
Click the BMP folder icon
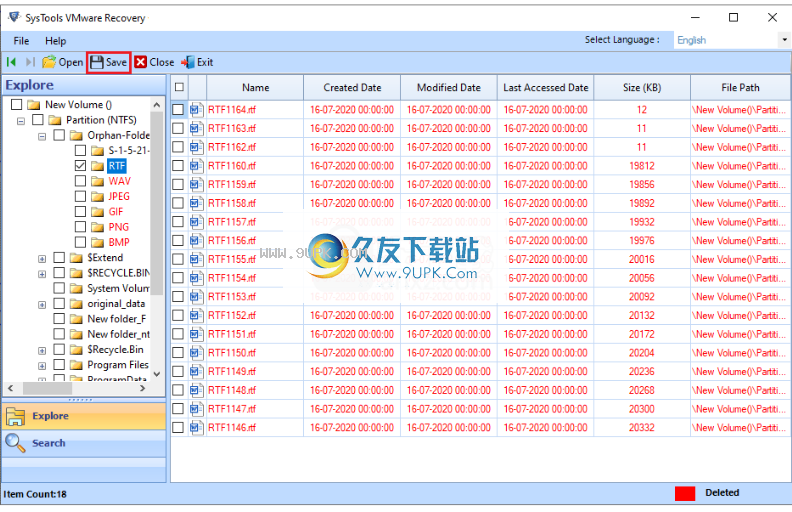(97, 242)
